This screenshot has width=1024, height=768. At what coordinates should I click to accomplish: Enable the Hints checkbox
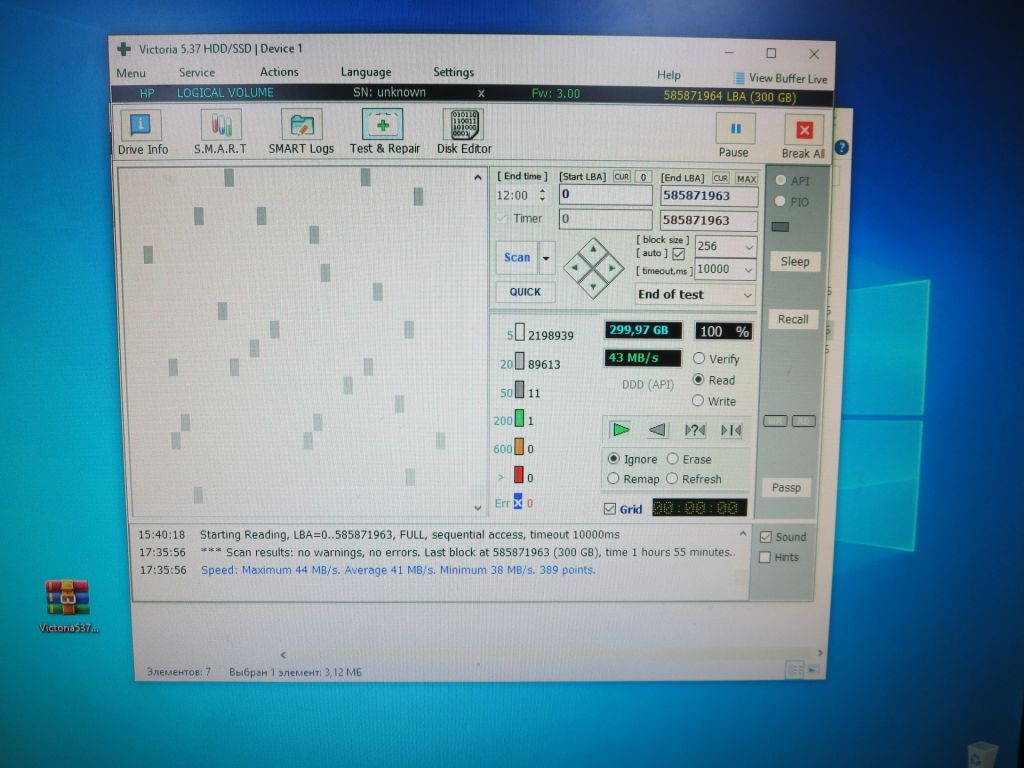765,557
